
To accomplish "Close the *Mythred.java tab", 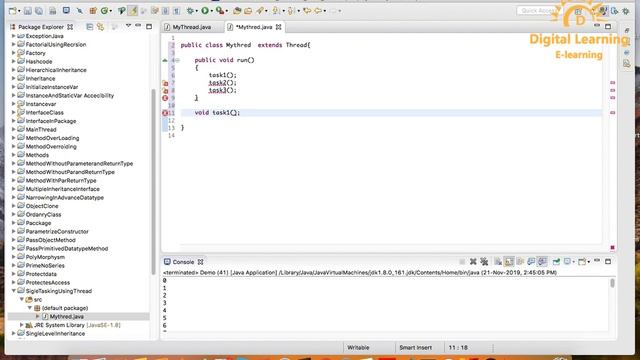I will (x=279, y=27).
